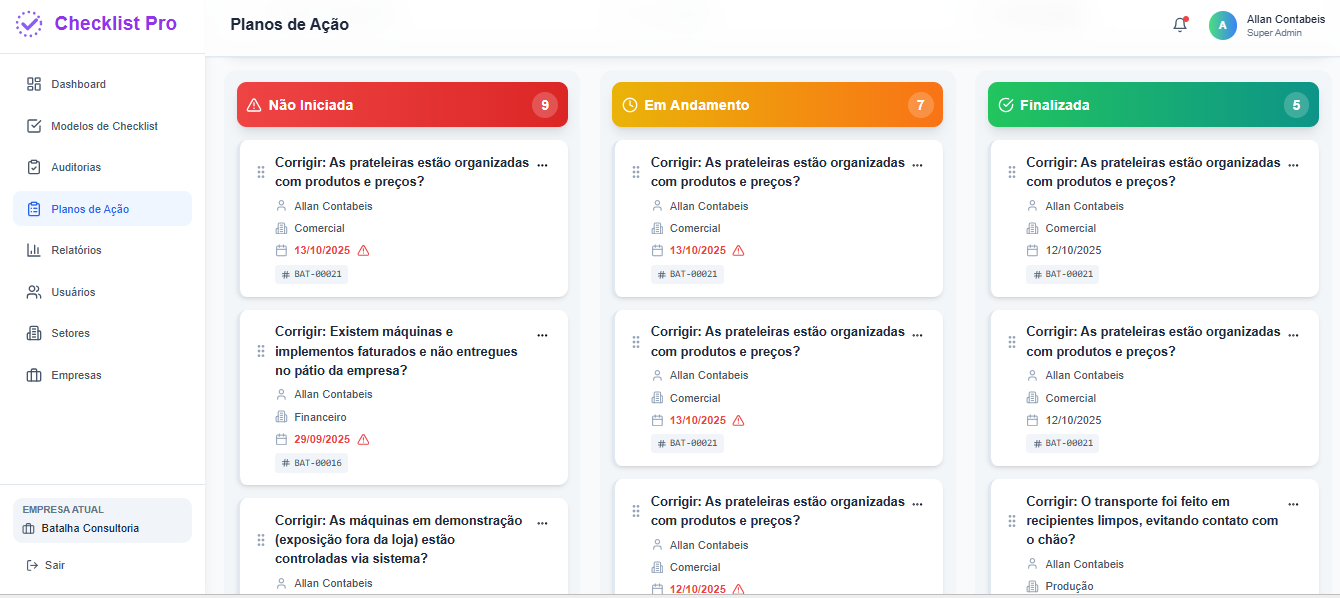Screen dimensions: 1340x598
Task: Click the 'BAT-00016' tag
Action: (x=311, y=463)
